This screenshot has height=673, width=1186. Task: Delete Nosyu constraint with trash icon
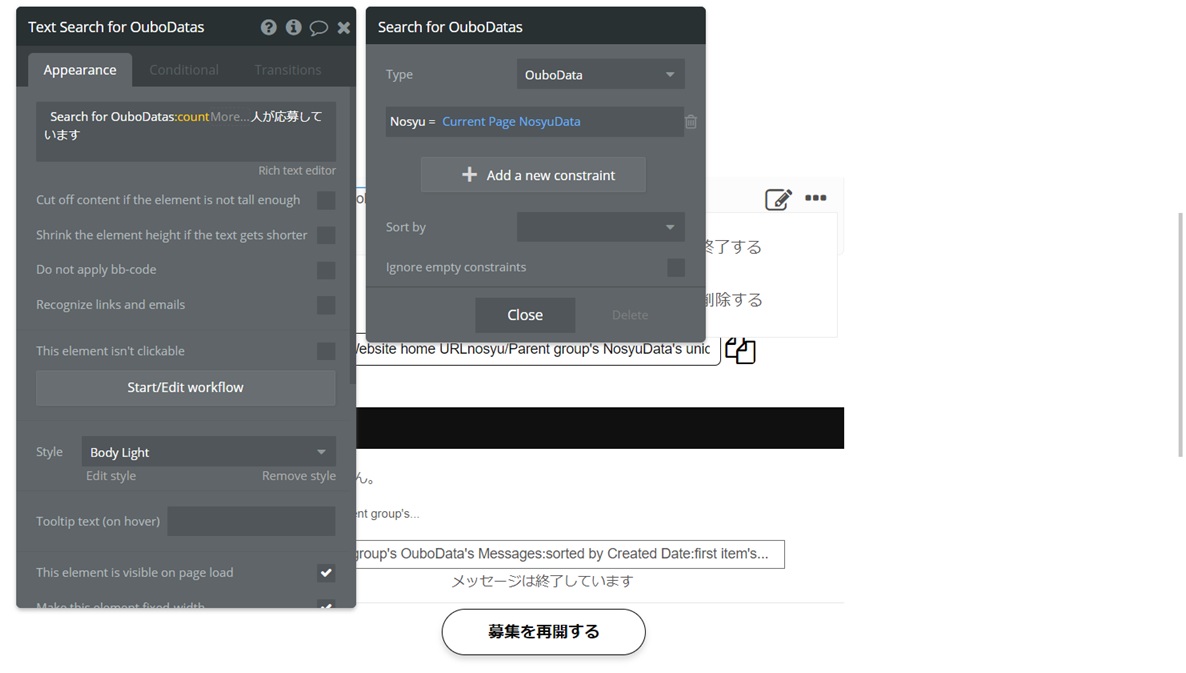point(691,122)
